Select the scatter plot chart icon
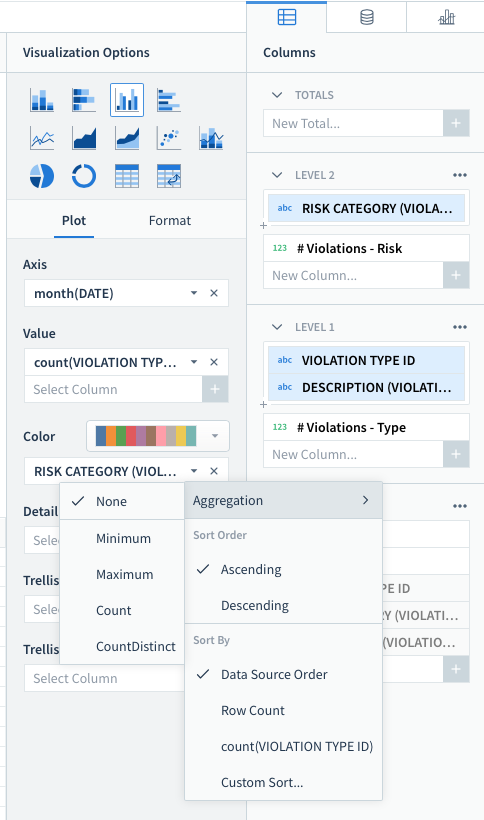Screen dimensions: 484x820 [169, 138]
